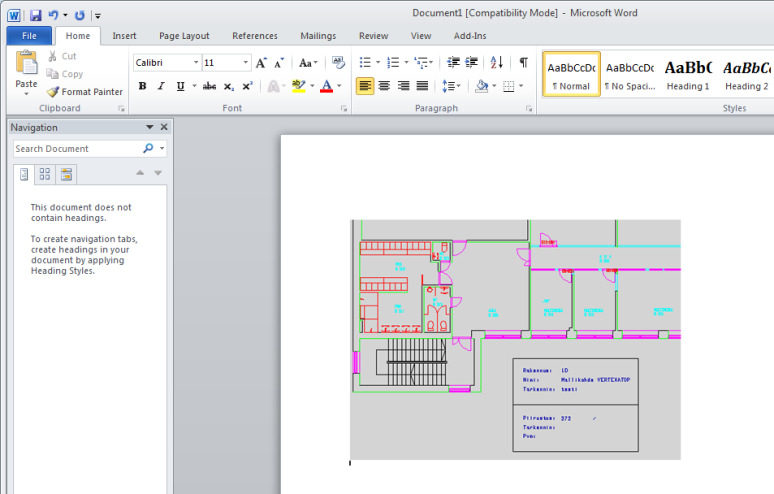Screen dimensions: 774x494
Task: Click the Numbering list icon
Action: pyautogui.click(x=393, y=63)
